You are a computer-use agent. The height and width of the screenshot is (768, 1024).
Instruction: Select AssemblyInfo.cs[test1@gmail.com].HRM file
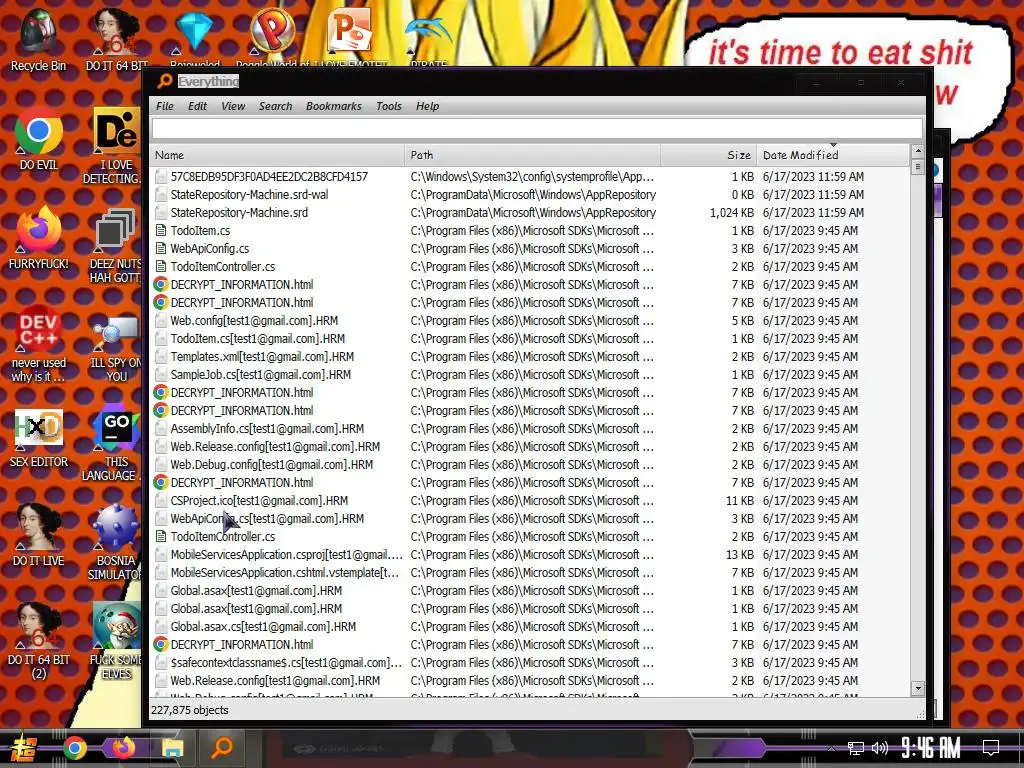tap(530, 428)
